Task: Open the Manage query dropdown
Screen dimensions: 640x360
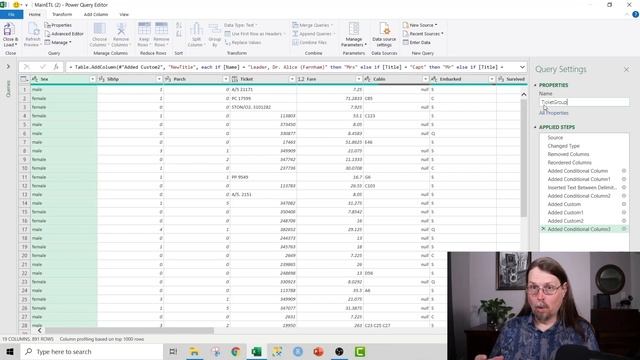Action: point(58,42)
